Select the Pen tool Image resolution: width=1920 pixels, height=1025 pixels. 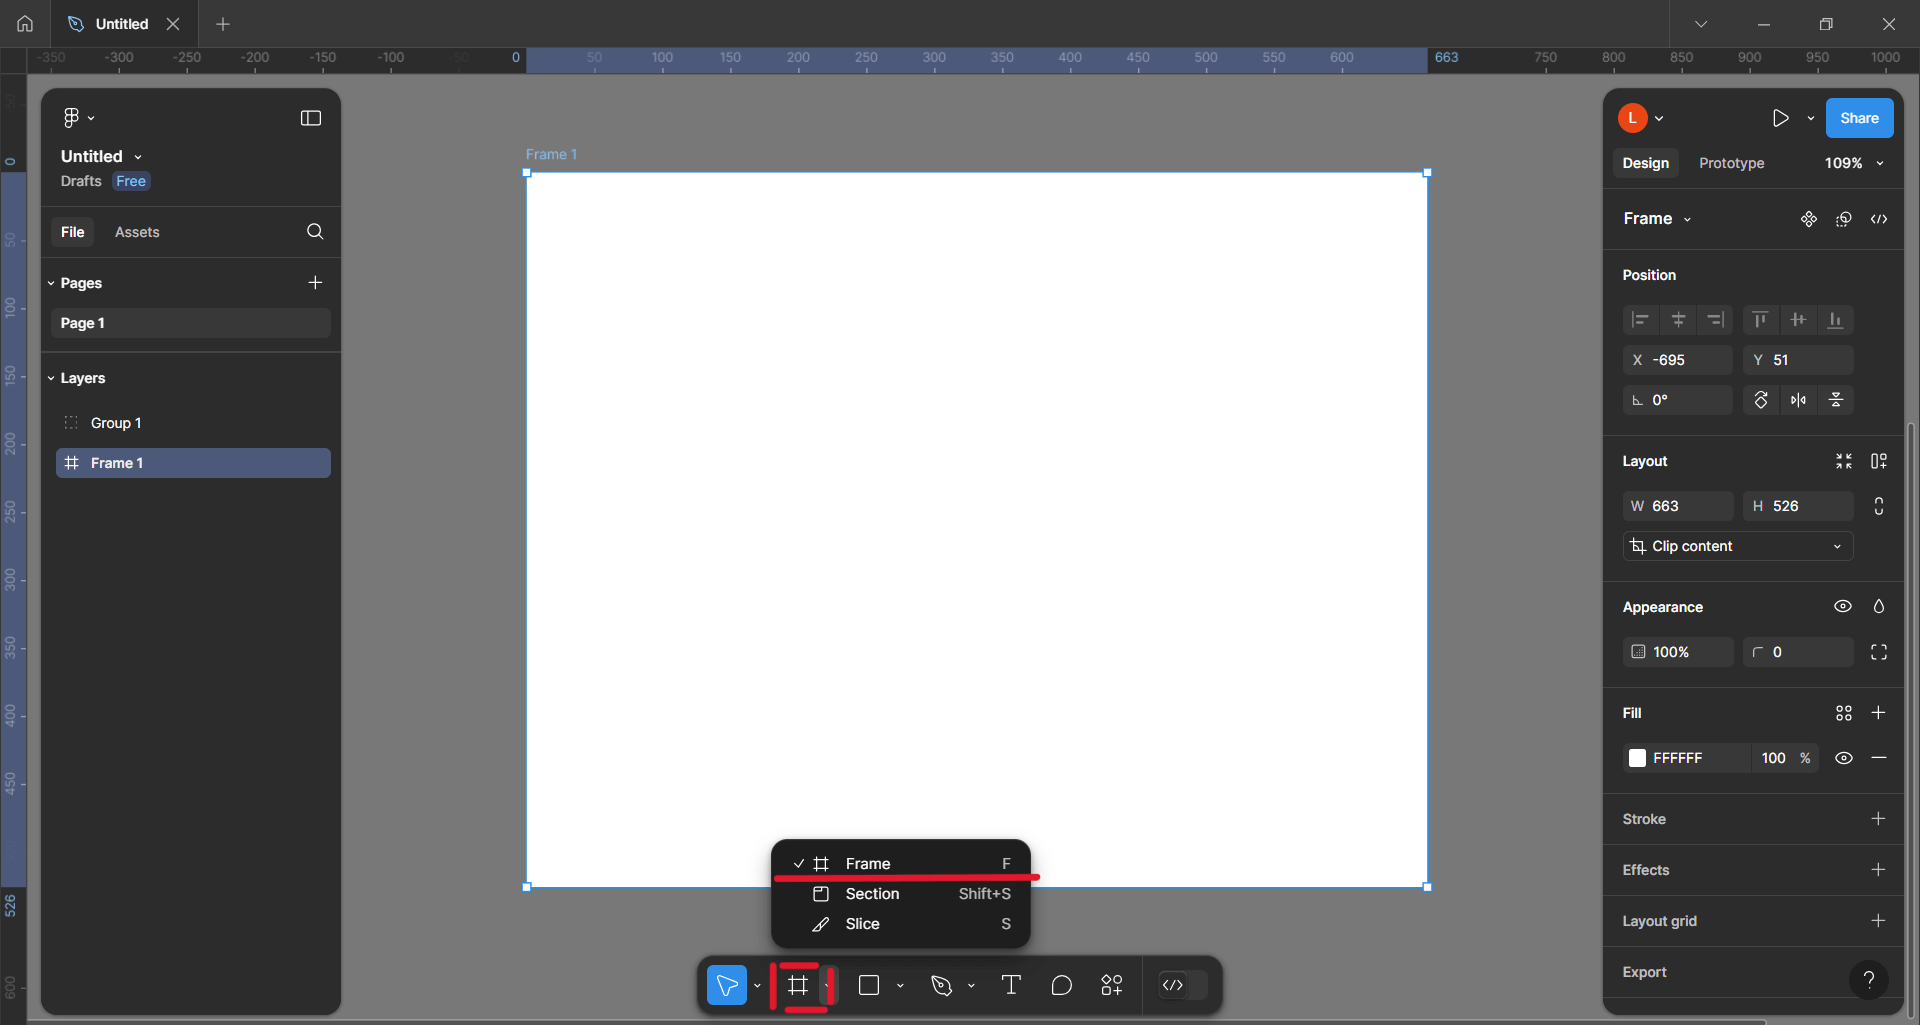coord(941,985)
